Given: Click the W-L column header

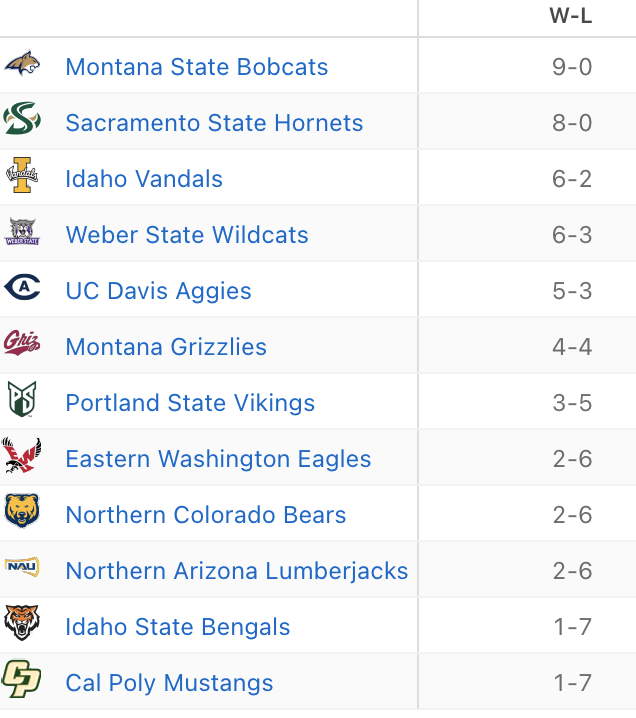Looking at the screenshot, I should [x=571, y=16].
